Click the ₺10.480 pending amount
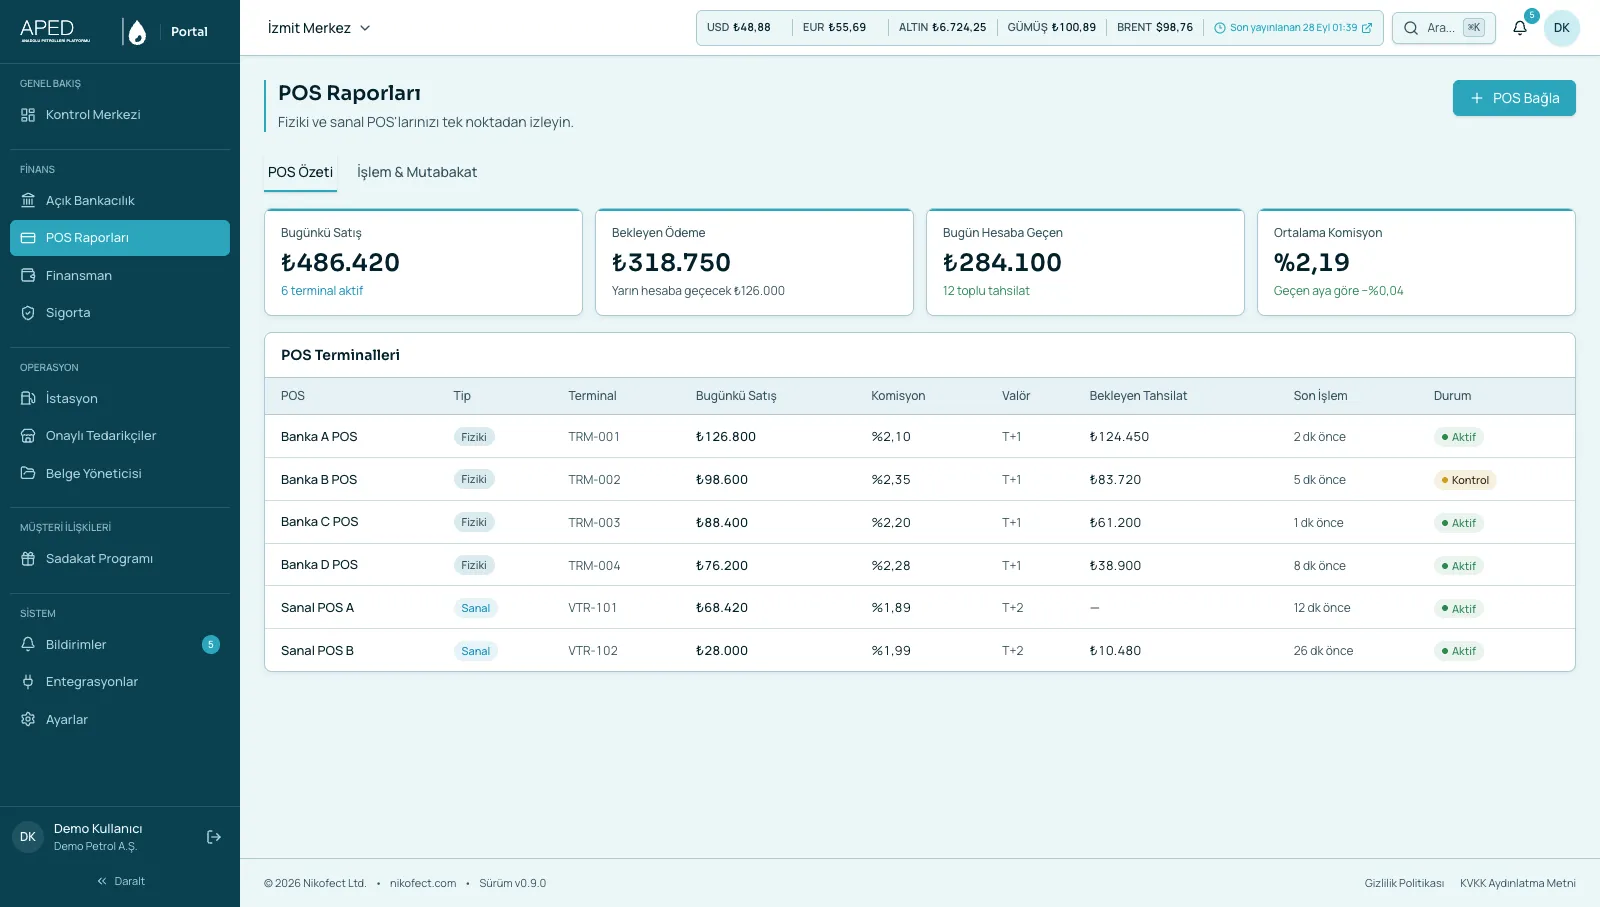This screenshot has width=1600, height=907. point(1115,651)
